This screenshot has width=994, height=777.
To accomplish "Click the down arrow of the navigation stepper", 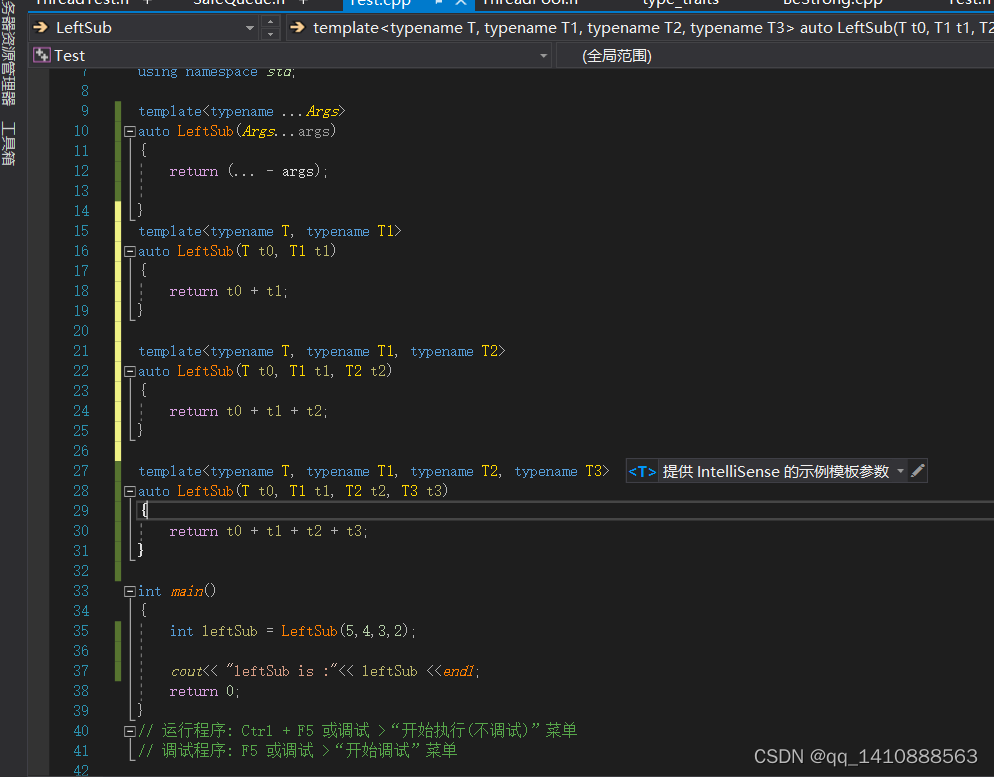I will [271, 34].
